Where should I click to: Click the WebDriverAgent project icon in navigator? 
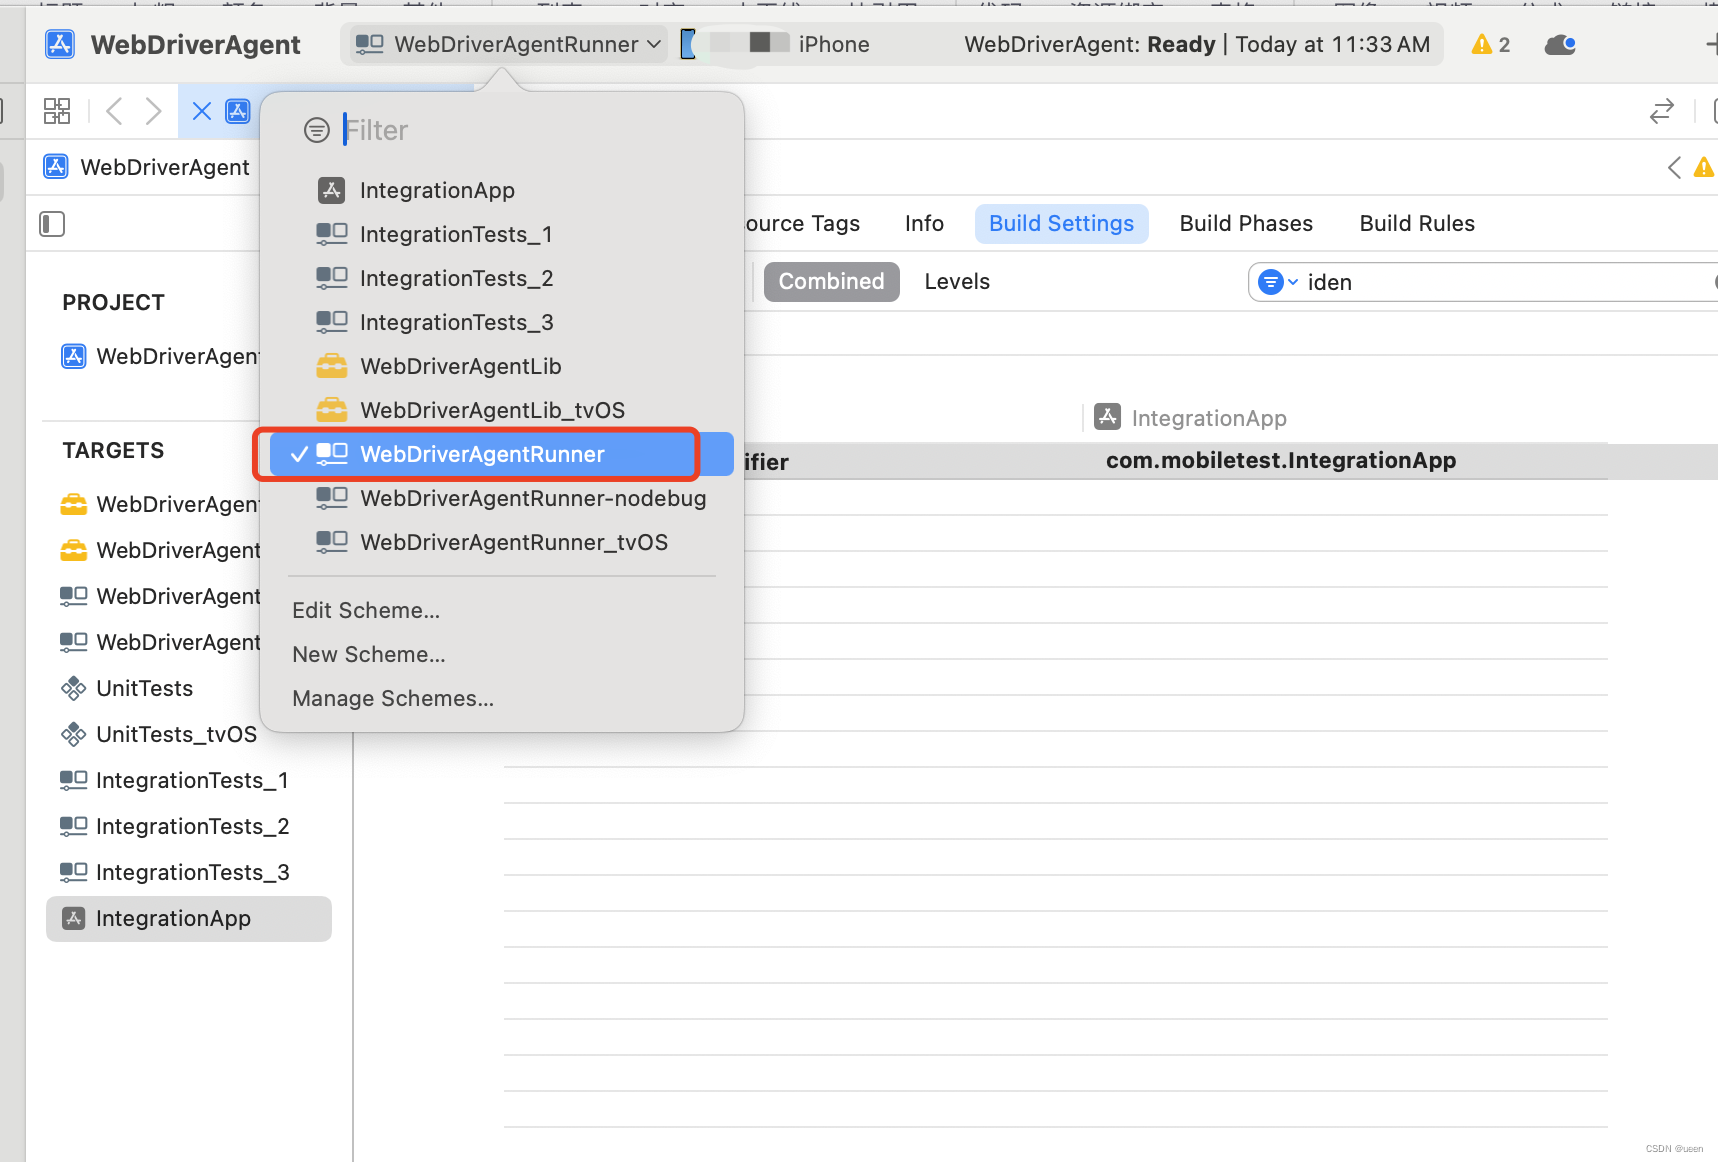pos(74,356)
